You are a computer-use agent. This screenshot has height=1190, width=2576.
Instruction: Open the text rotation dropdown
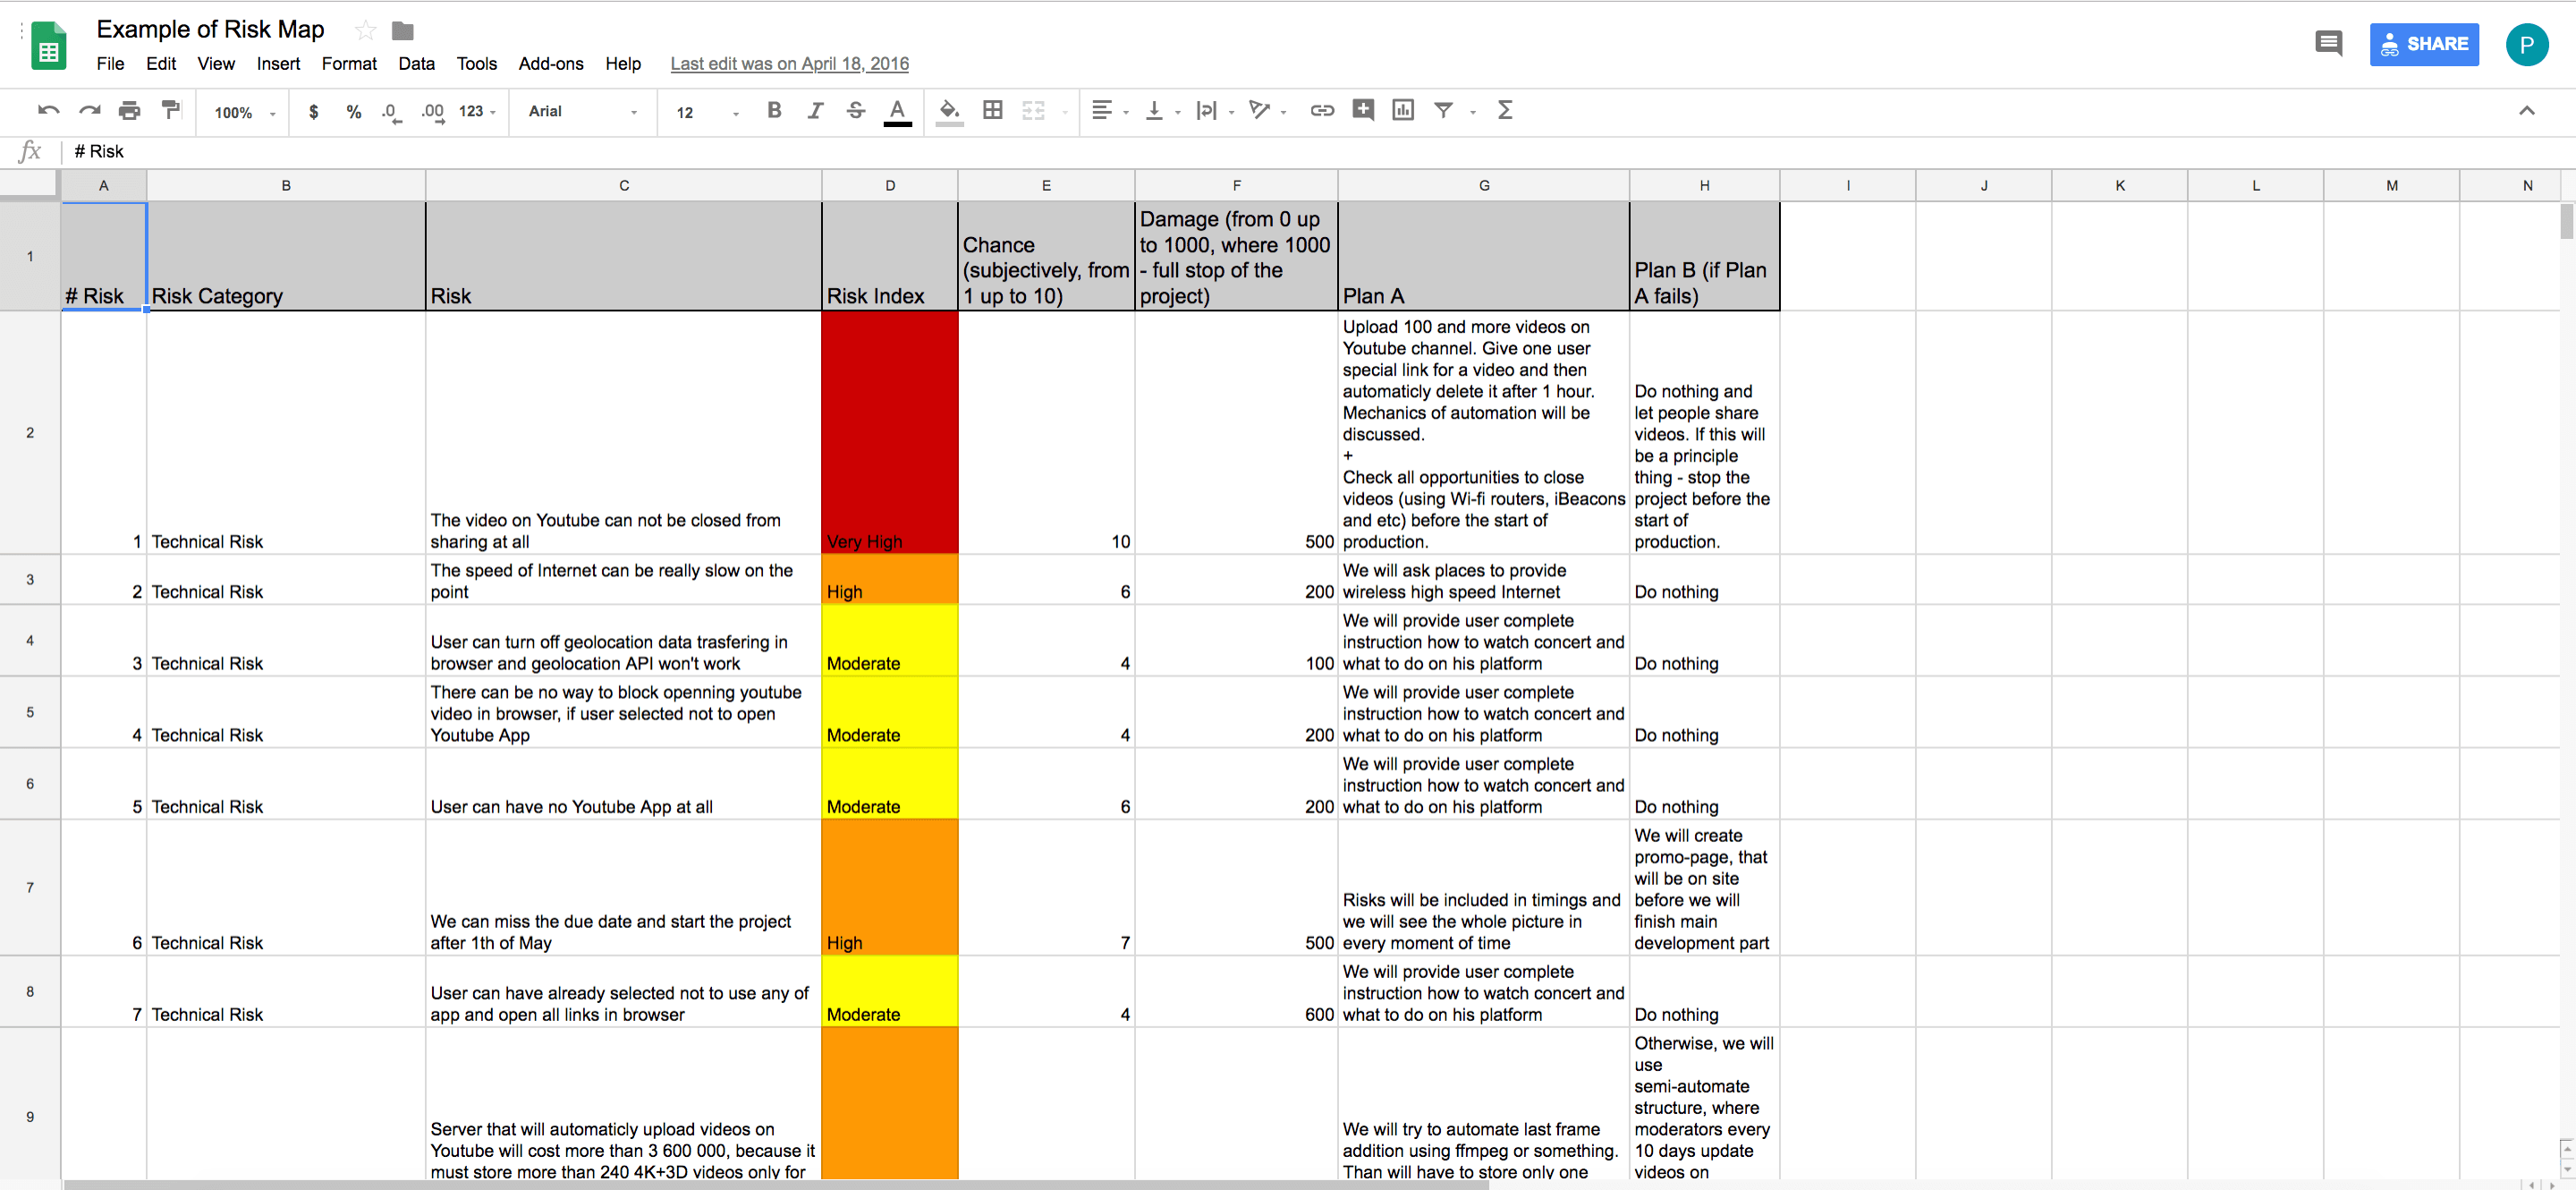coord(1267,111)
